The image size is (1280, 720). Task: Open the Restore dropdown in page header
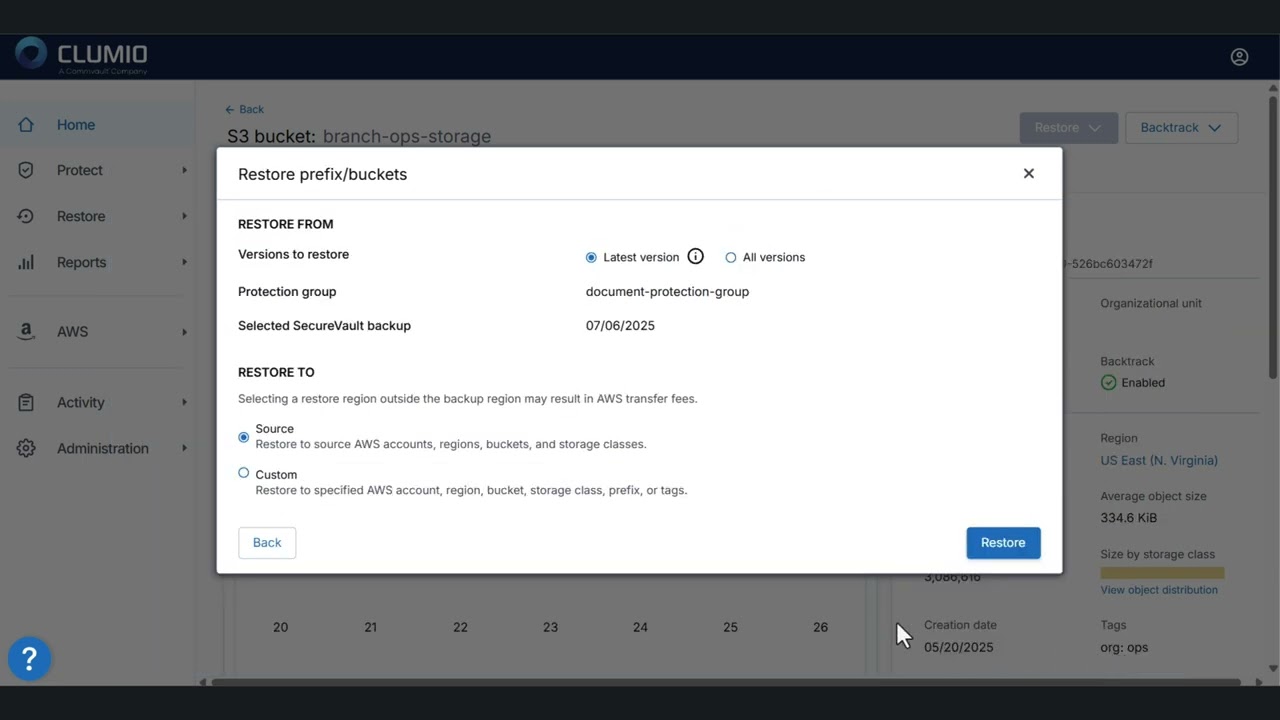pyautogui.click(x=1068, y=128)
